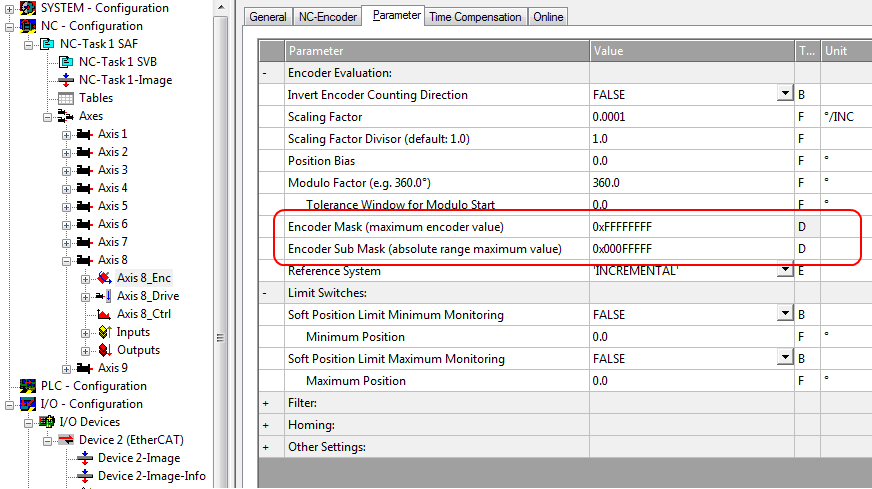Expand the Homing parameter section
The image size is (872, 489).
point(265,425)
